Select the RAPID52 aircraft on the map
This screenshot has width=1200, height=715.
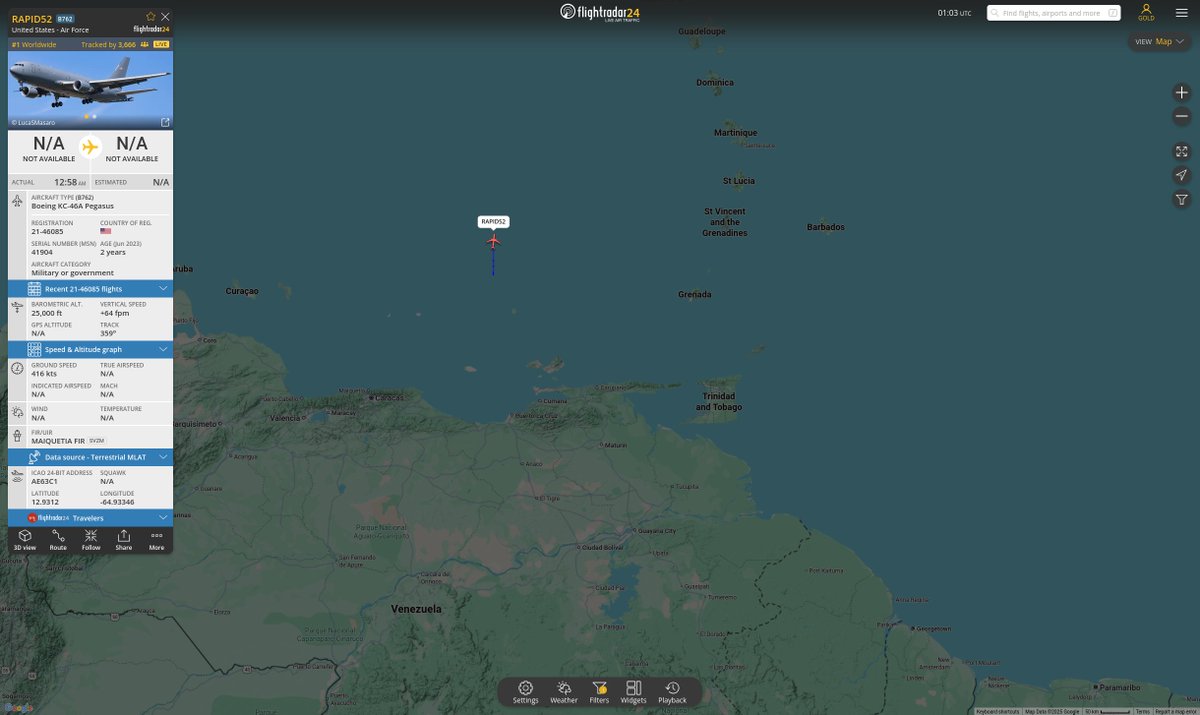pos(493,241)
